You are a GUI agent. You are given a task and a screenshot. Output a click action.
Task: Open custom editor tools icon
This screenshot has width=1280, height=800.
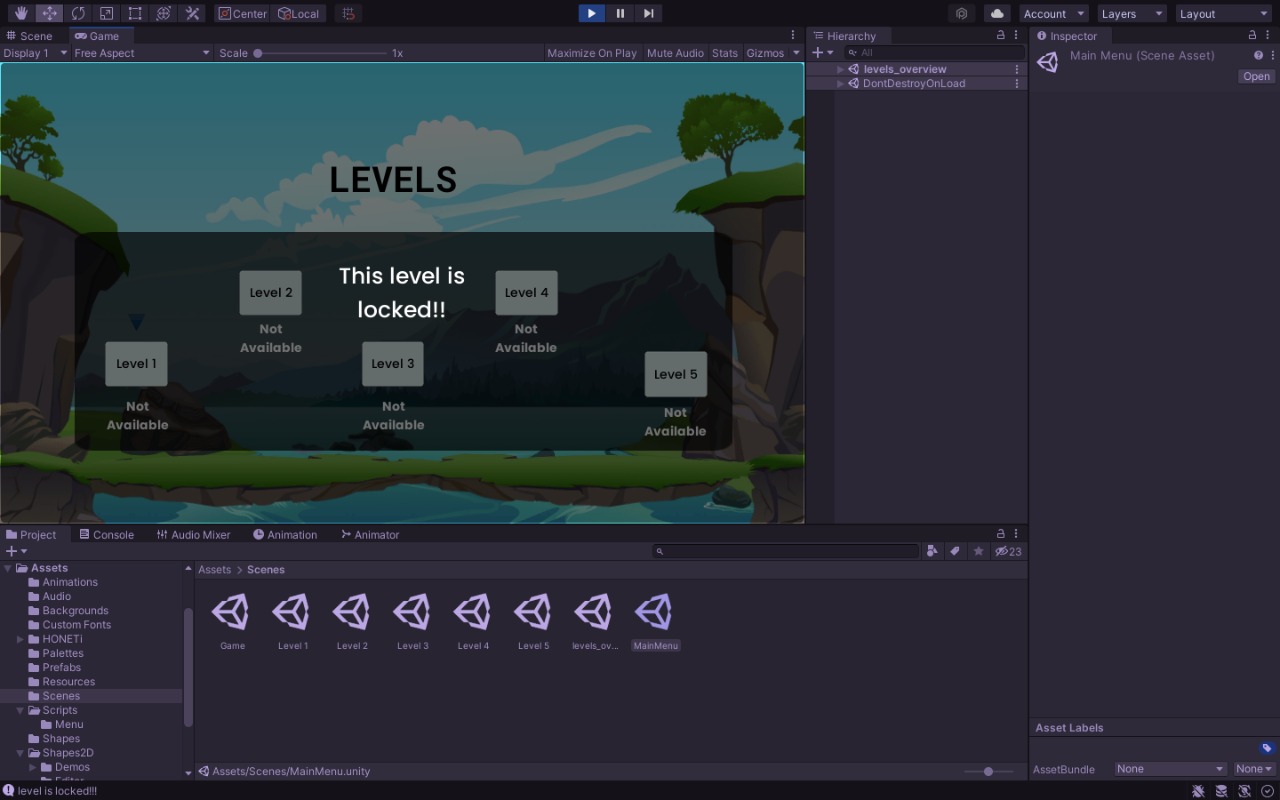pyautogui.click(x=192, y=13)
